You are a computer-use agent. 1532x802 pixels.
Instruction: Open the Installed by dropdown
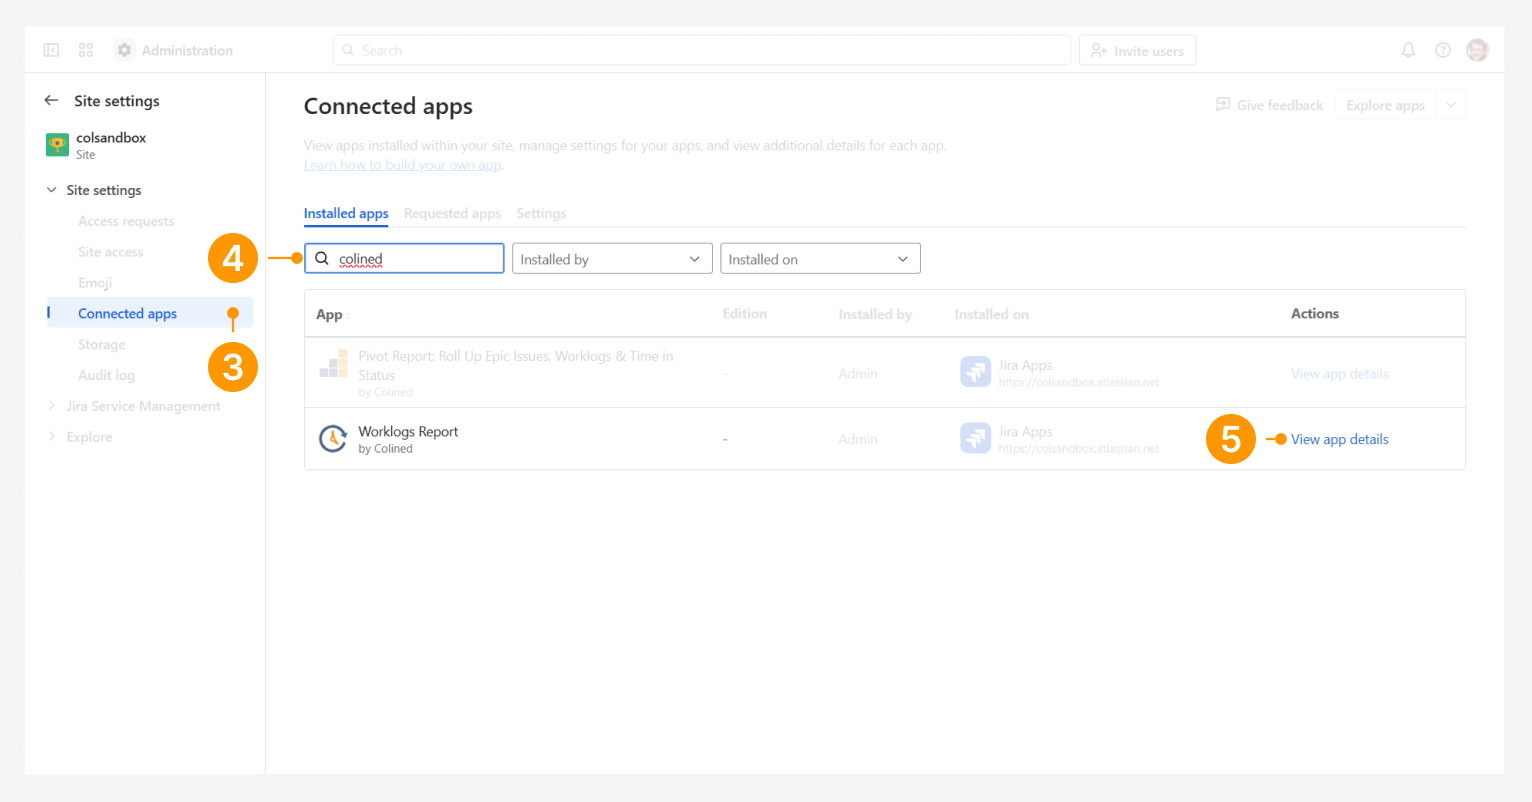pyautogui.click(x=612, y=259)
